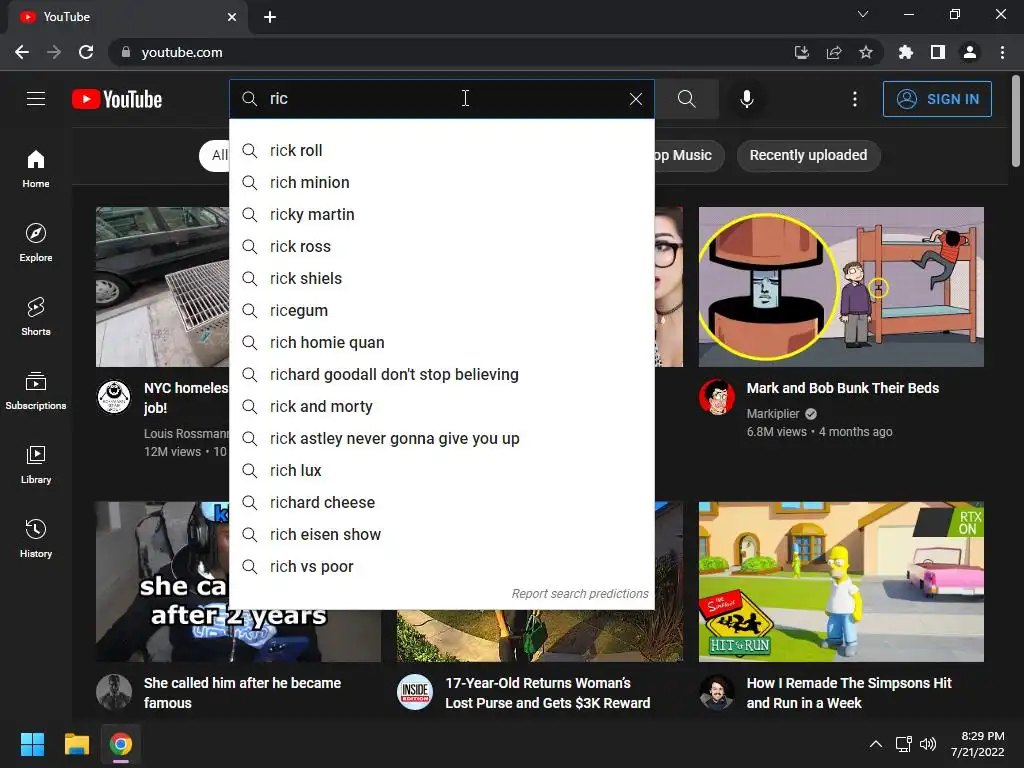Choose 'richard goodall don't stop believing' suggestion
The image size is (1024, 768).
pyautogui.click(x=442, y=375)
